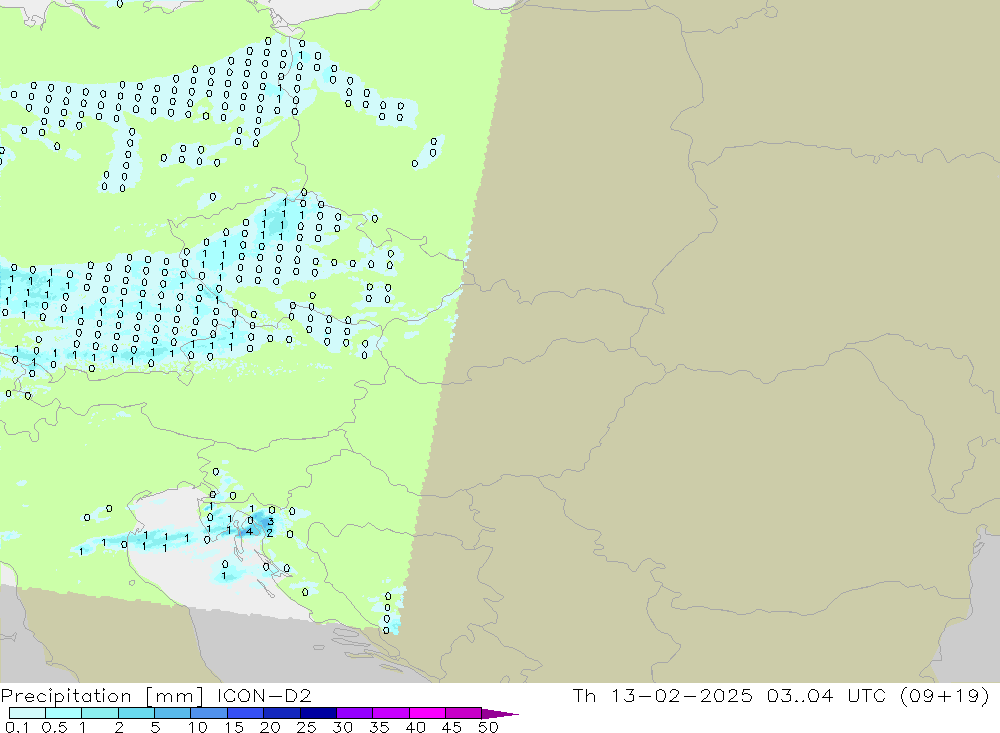Pick the 10–15 mm legend color segment
This screenshot has width=1000, height=733.
pos(209,713)
